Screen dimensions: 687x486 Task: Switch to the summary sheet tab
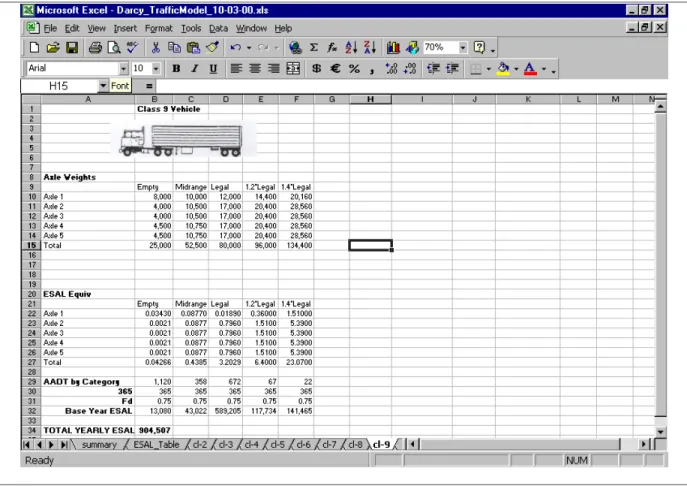99,444
